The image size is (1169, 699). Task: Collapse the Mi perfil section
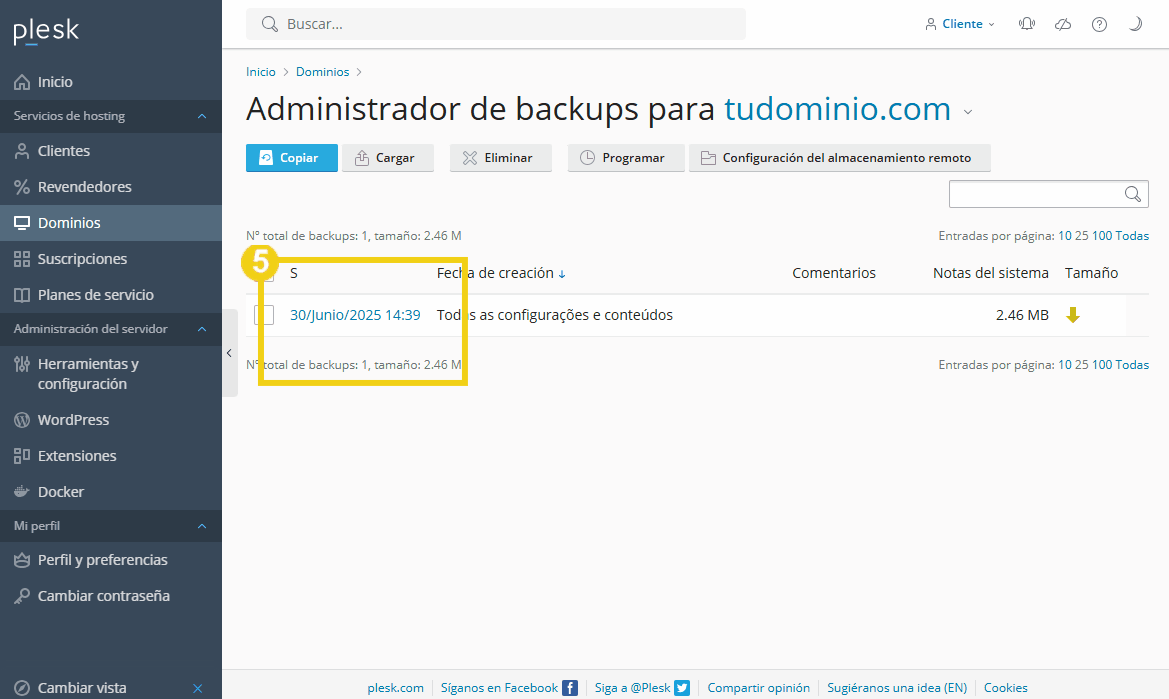point(201,526)
